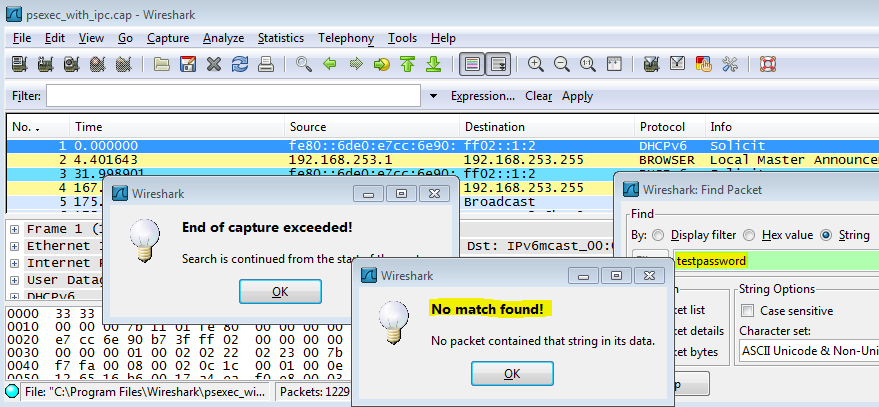Screen dimensions: 879x407
Task: Zoom out toolbar icon
Action: pyautogui.click(x=562, y=64)
